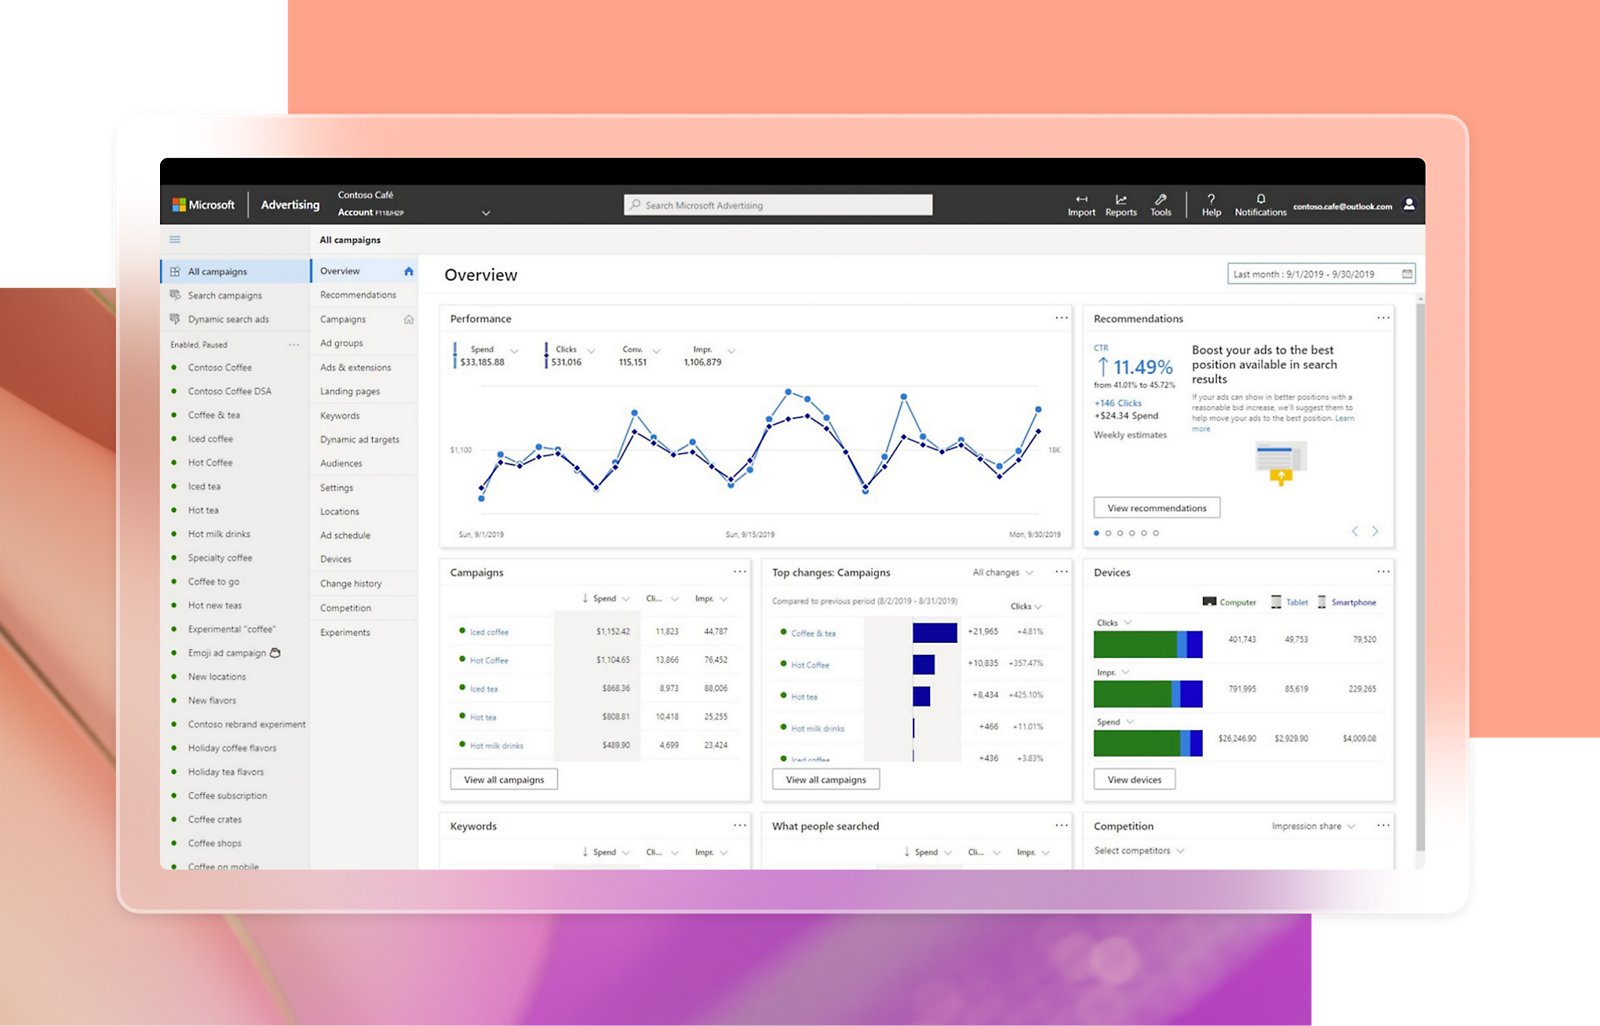
Task: Open Top changes card more options ellipsis
Action: click(x=1061, y=572)
